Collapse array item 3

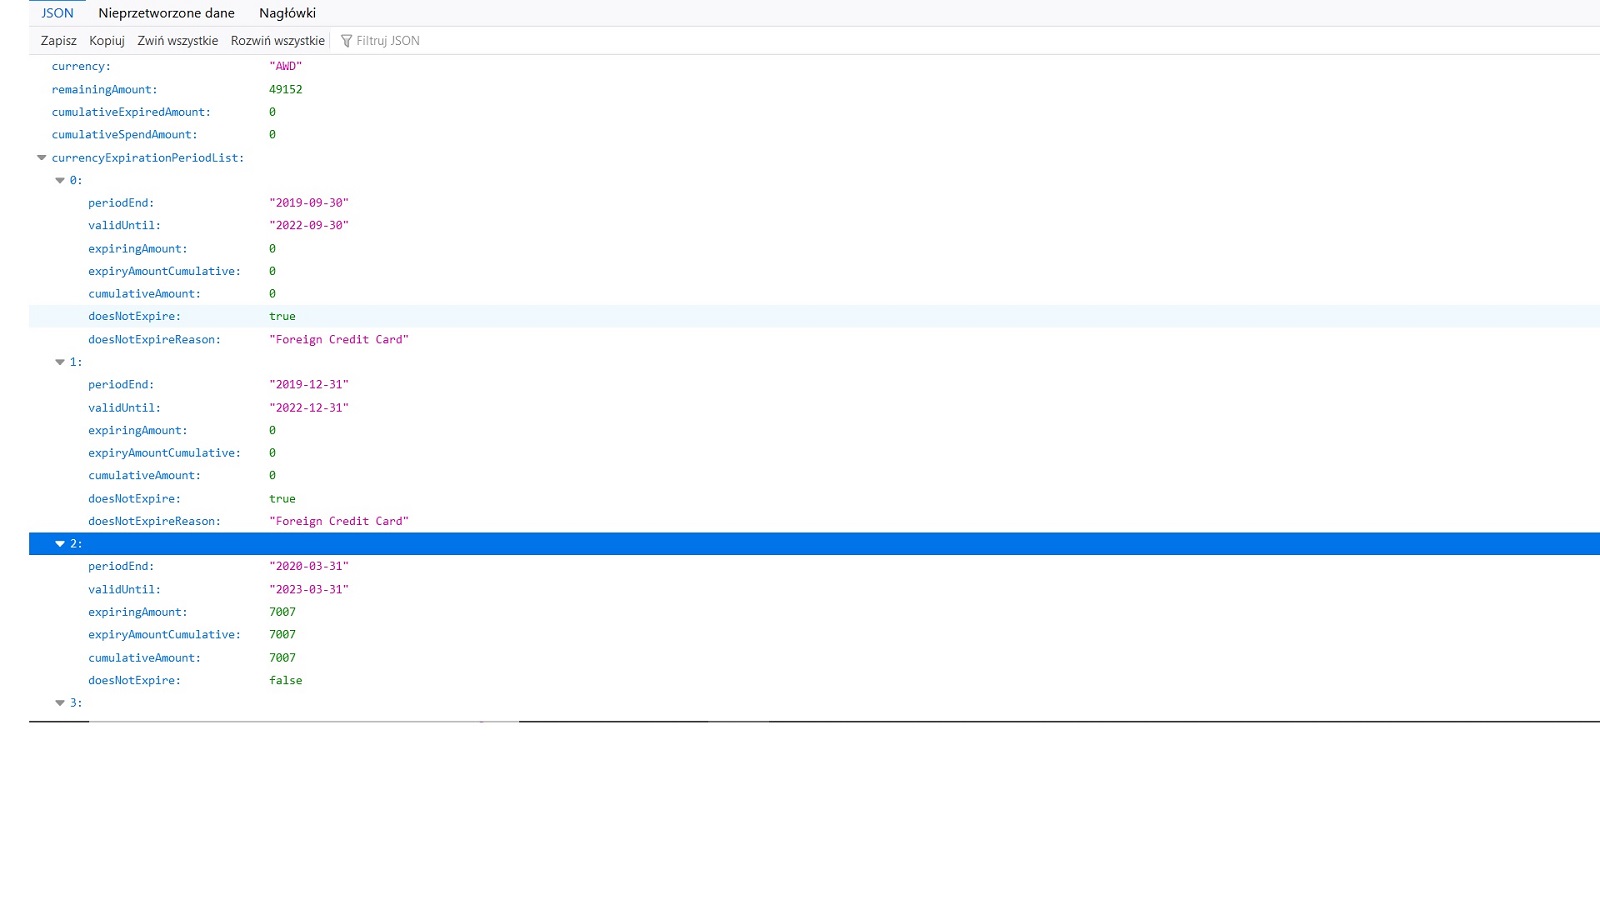(x=60, y=703)
